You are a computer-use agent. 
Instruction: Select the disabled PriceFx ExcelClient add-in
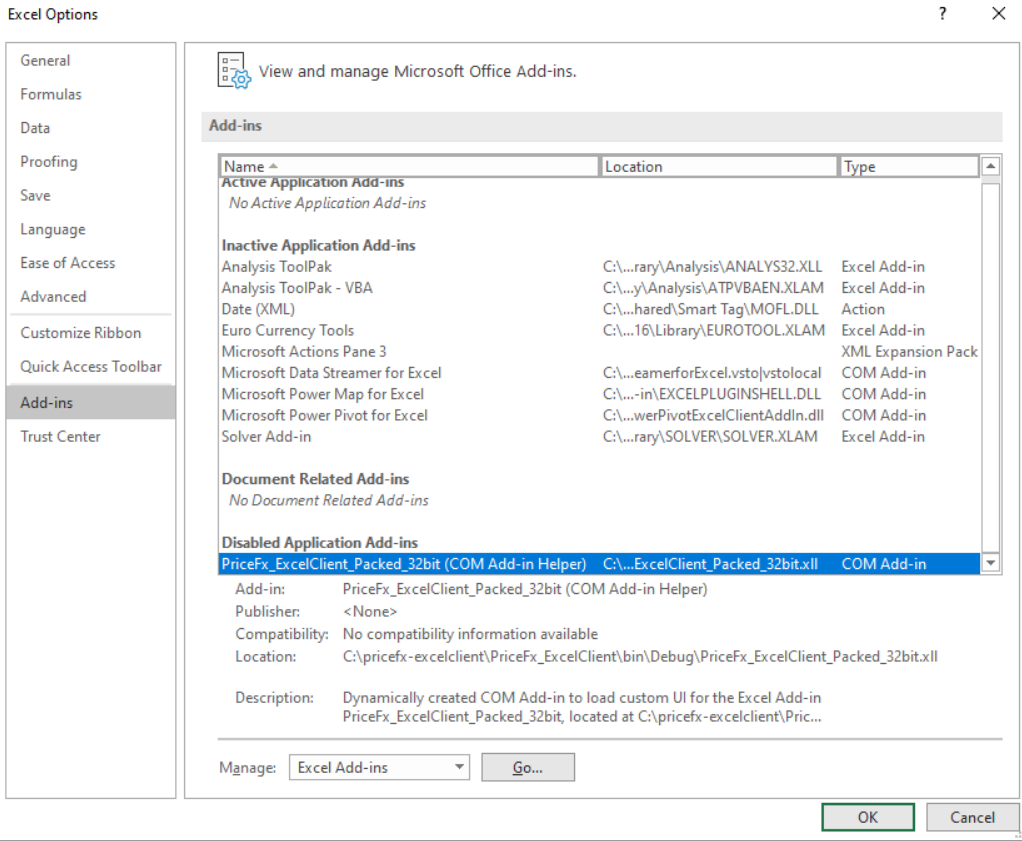point(400,563)
